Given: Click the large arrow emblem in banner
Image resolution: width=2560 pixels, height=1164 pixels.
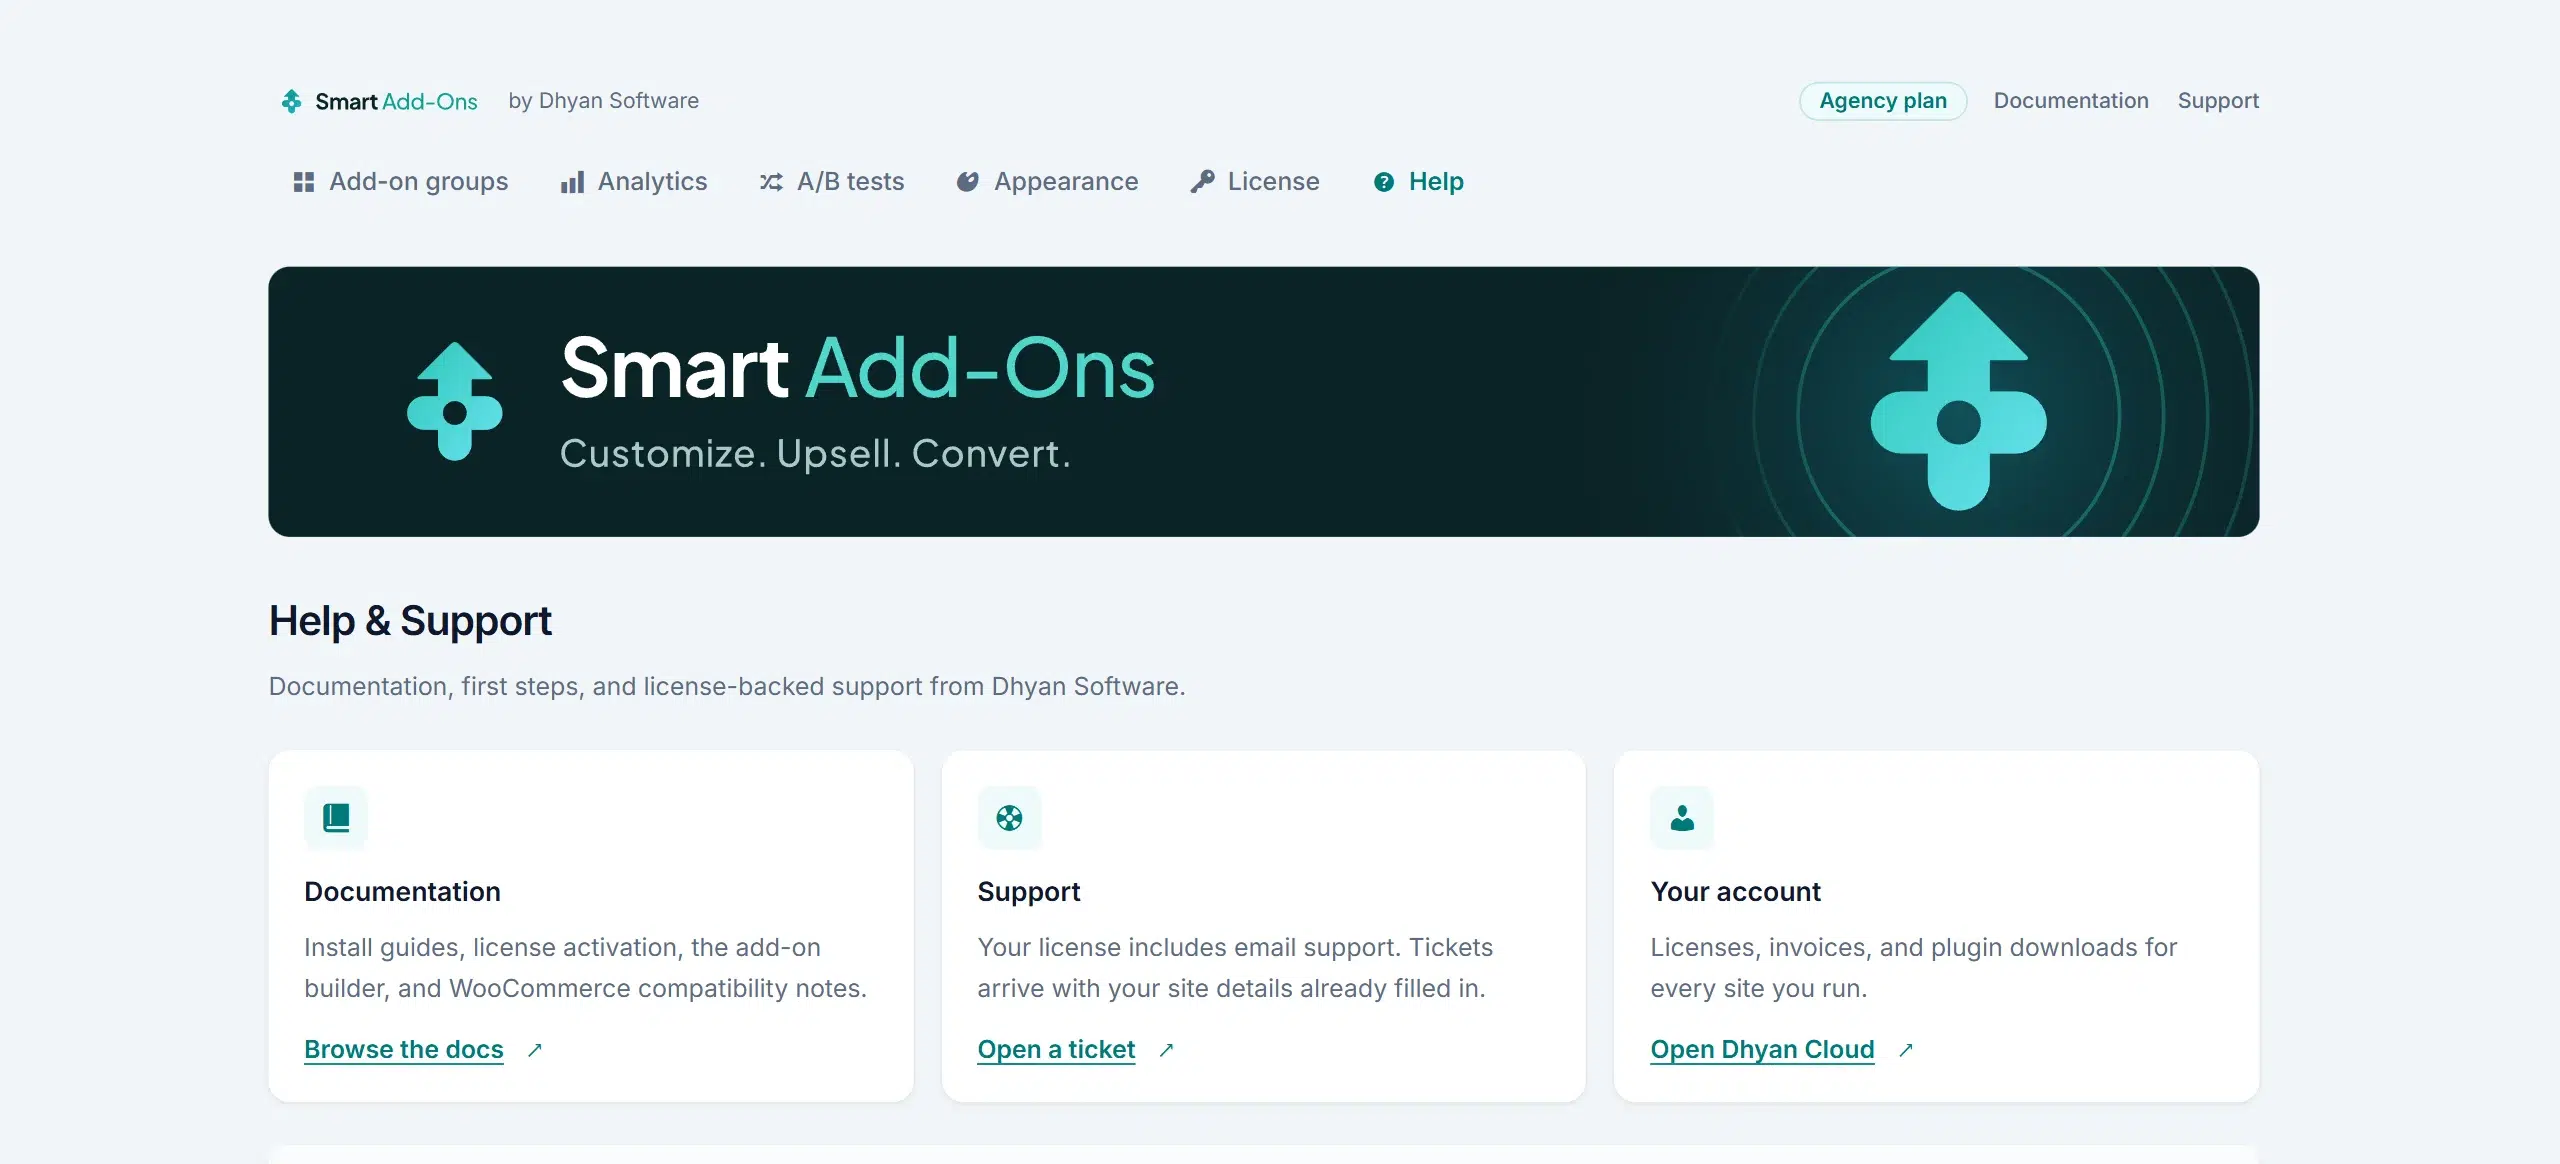Looking at the screenshot, I should [1959, 400].
